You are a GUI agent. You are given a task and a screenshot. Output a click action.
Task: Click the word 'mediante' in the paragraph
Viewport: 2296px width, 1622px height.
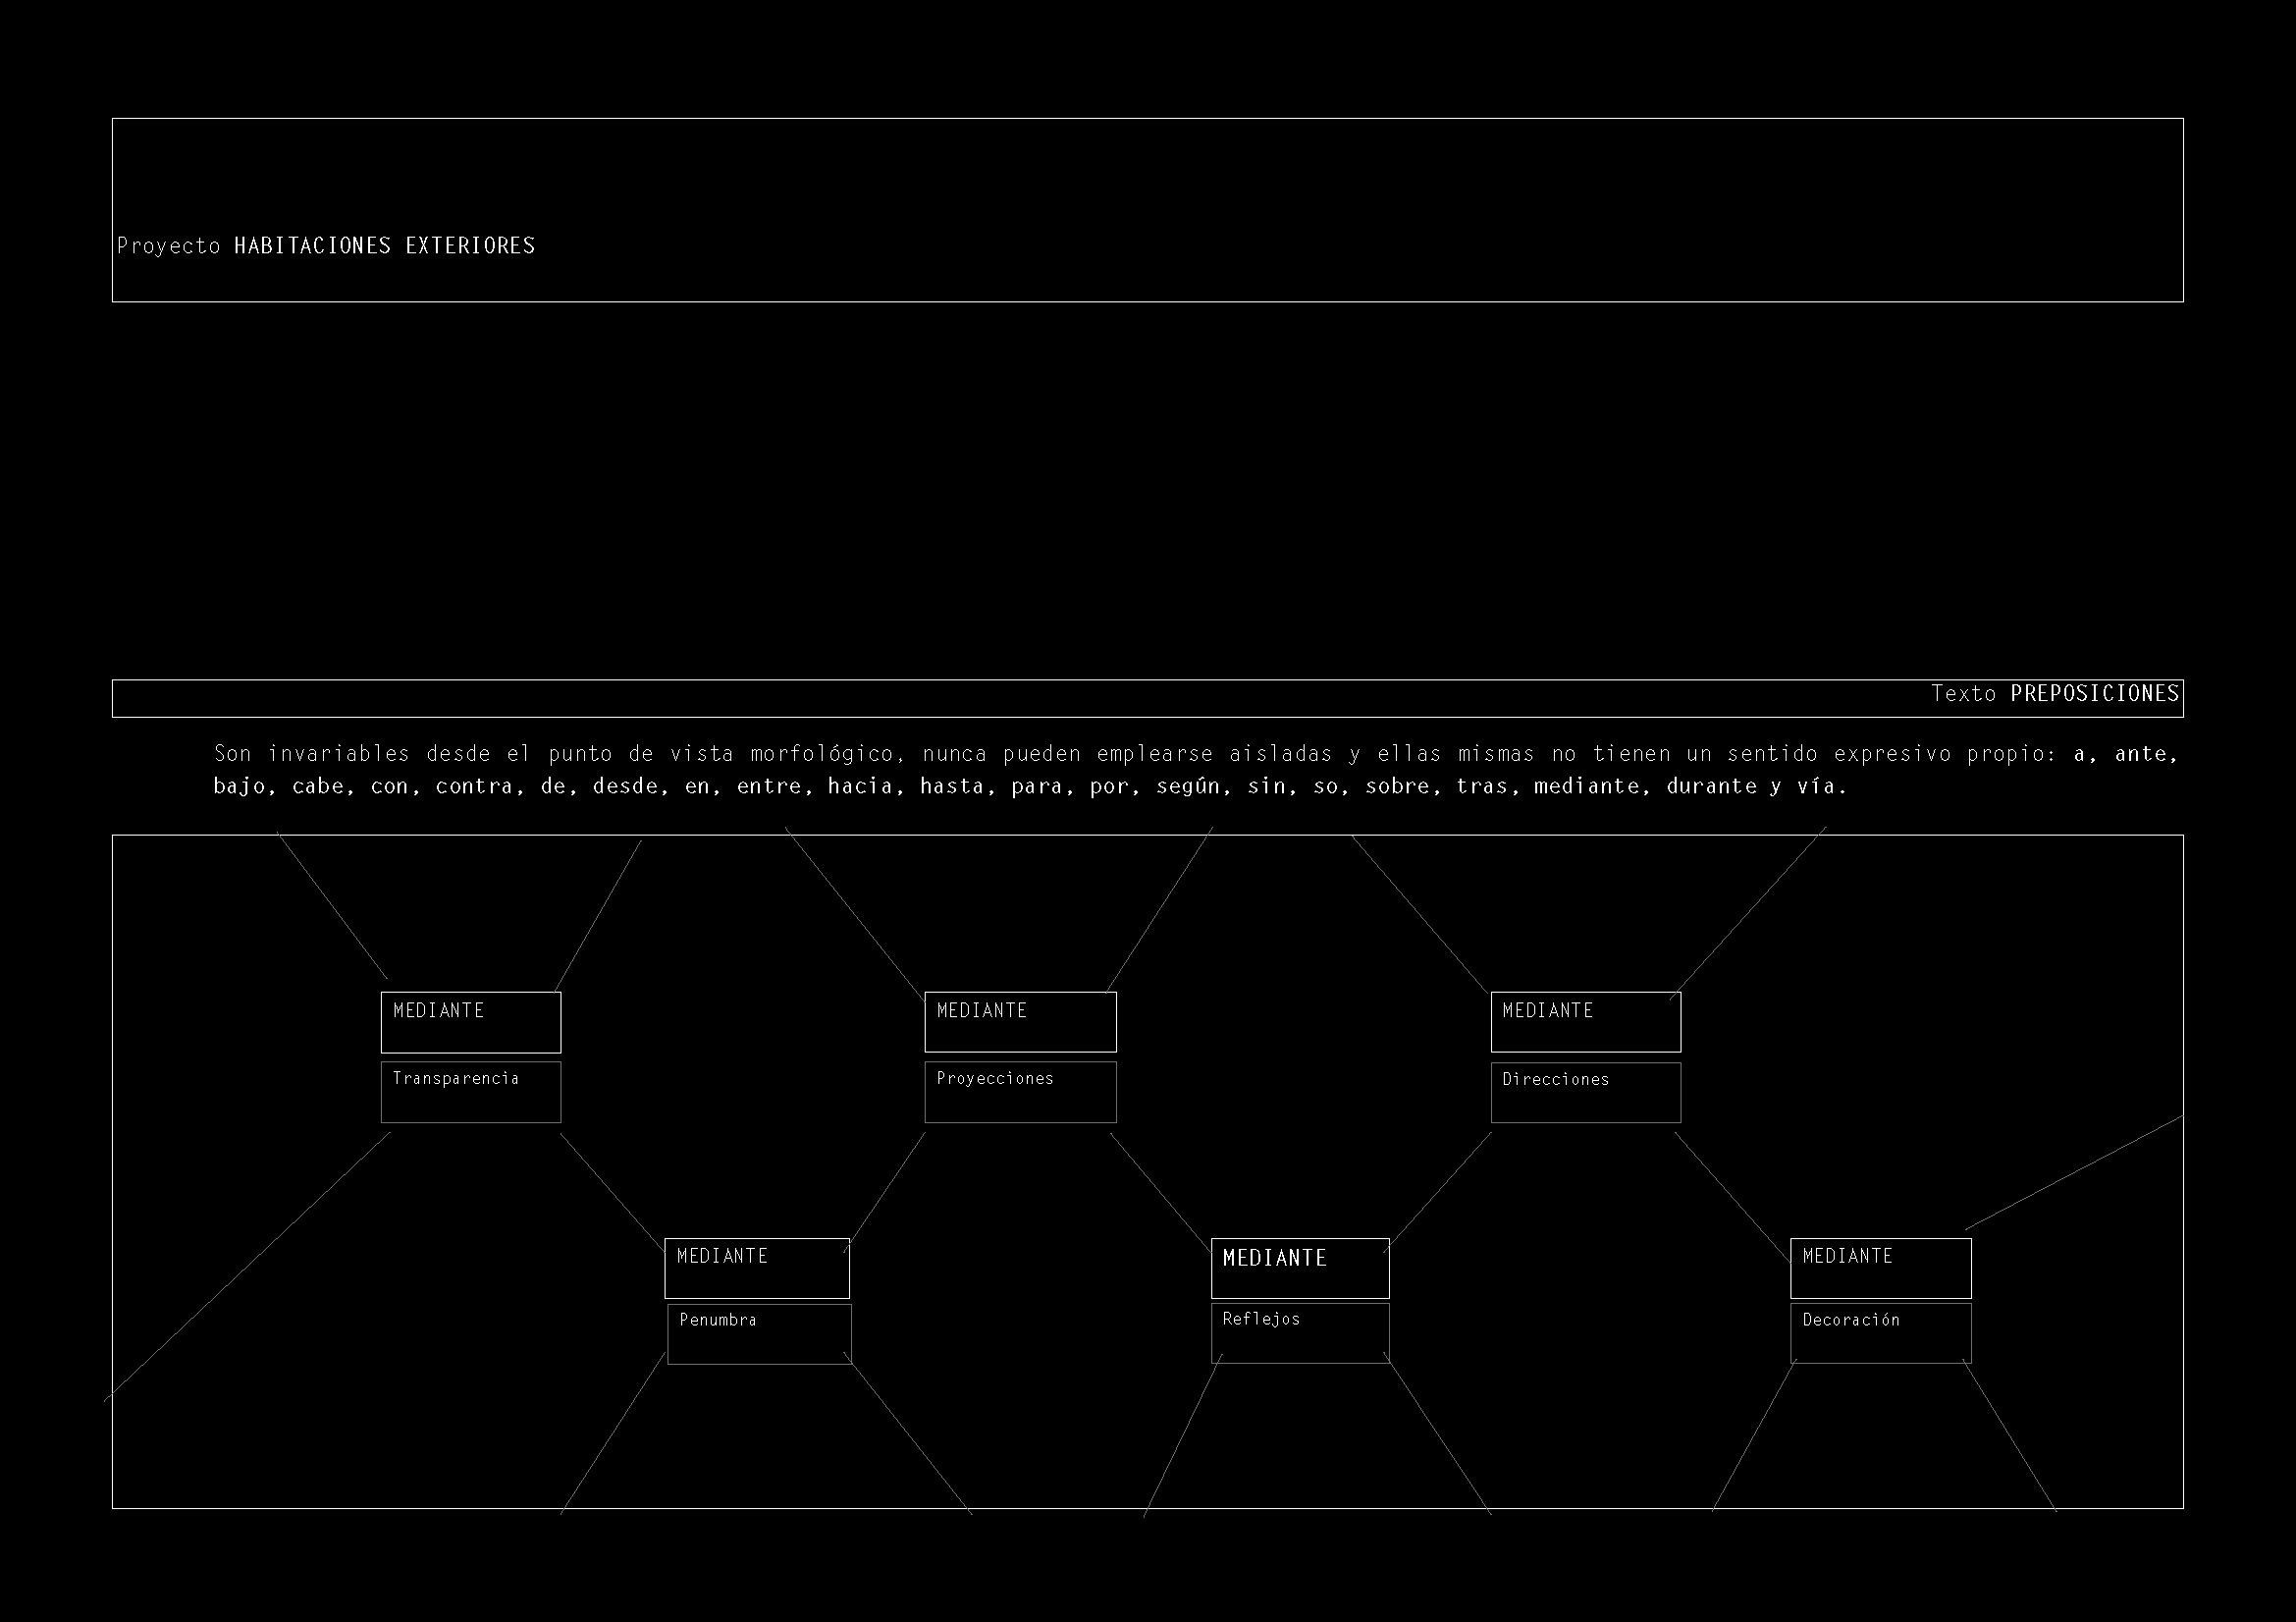coord(1585,787)
